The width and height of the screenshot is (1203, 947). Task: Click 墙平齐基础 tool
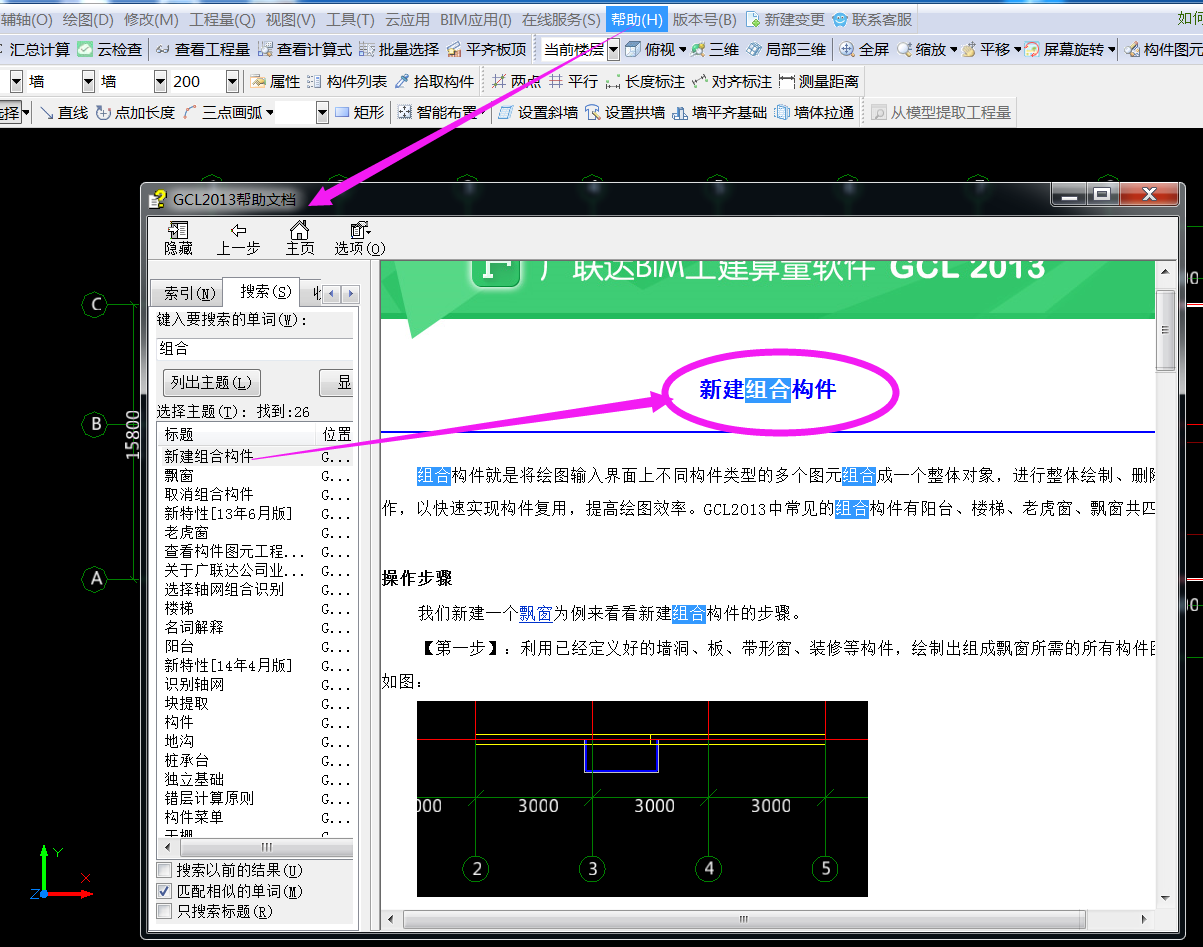pos(719,113)
